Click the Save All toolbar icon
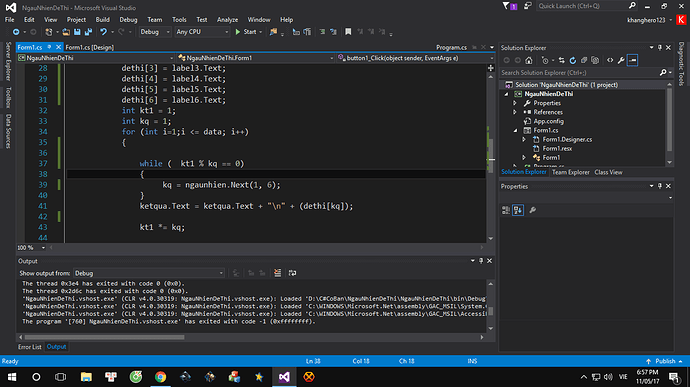Image resolution: width=690 pixels, height=387 pixels. pyautogui.click(x=88, y=32)
